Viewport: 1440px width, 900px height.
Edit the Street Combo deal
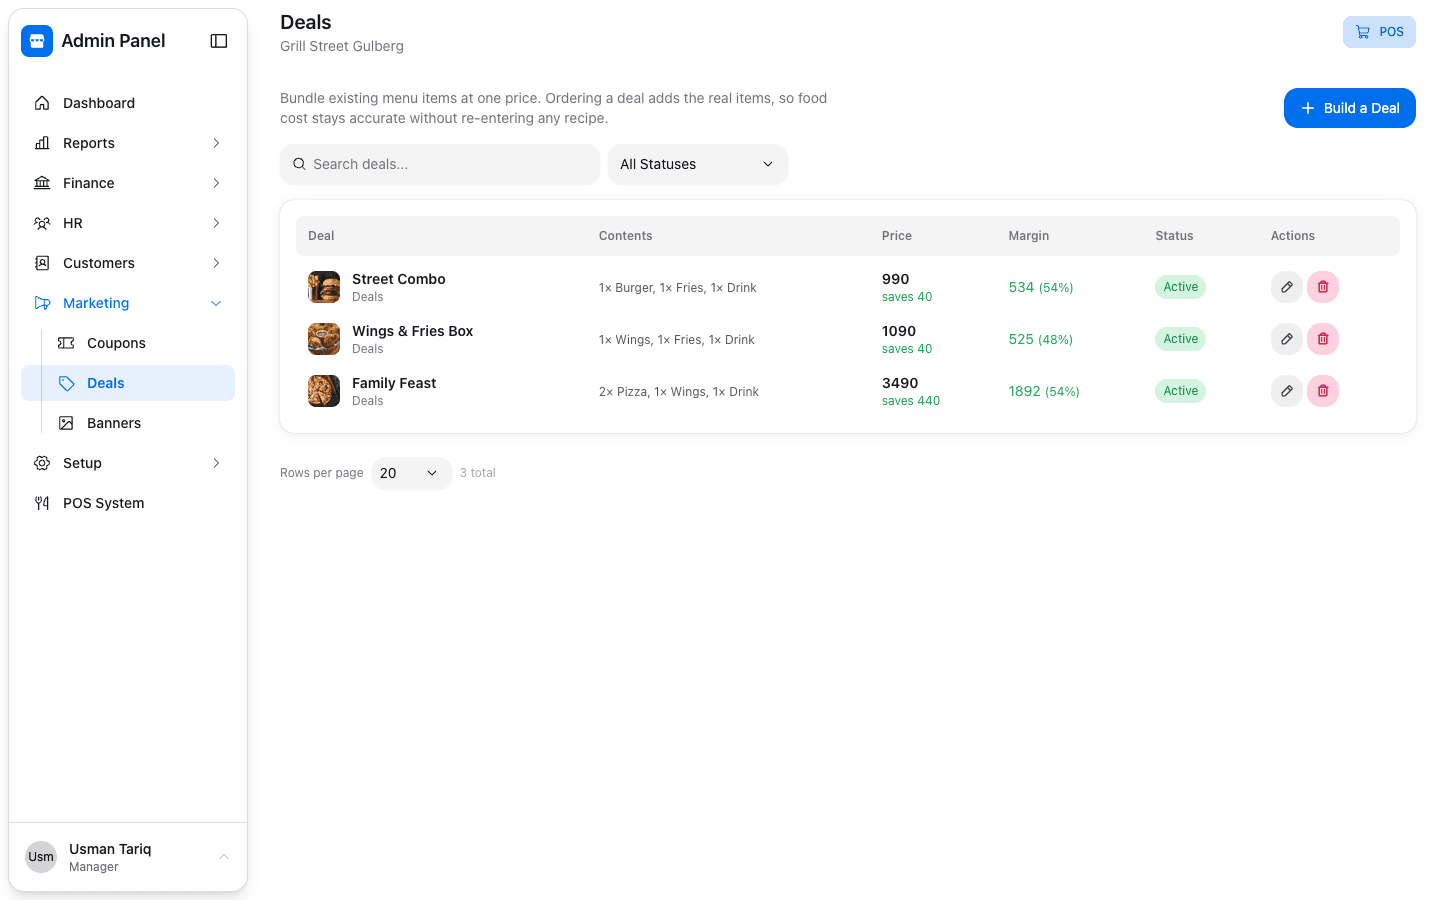pos(1287,287)
